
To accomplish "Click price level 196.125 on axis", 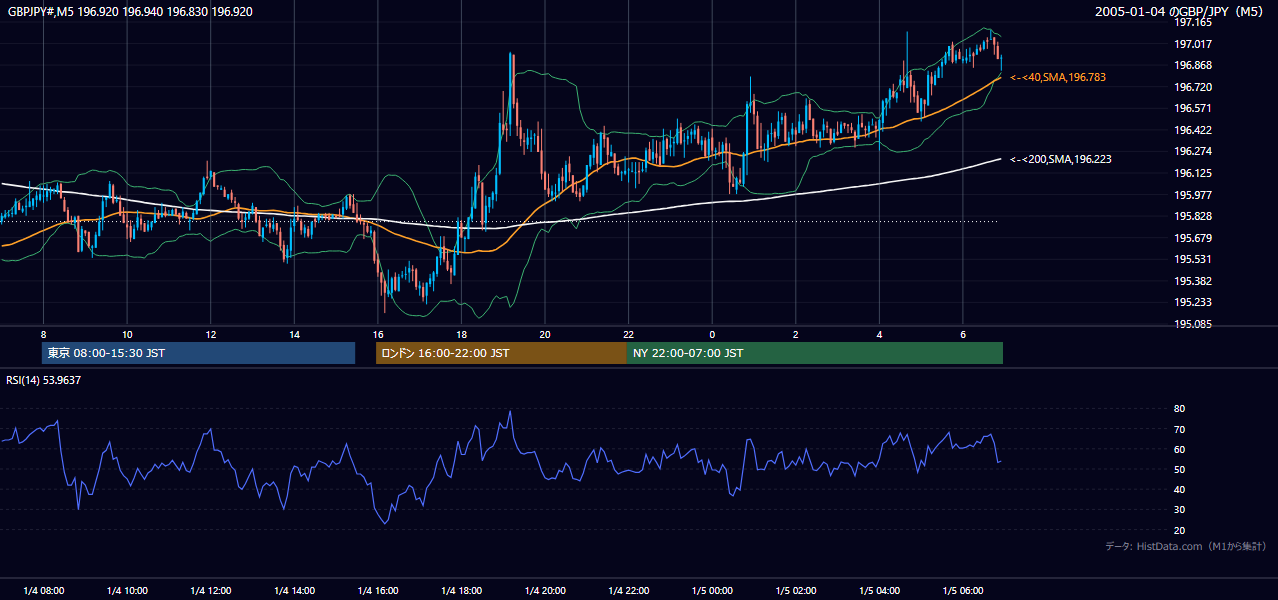I will click(1192, 173).
